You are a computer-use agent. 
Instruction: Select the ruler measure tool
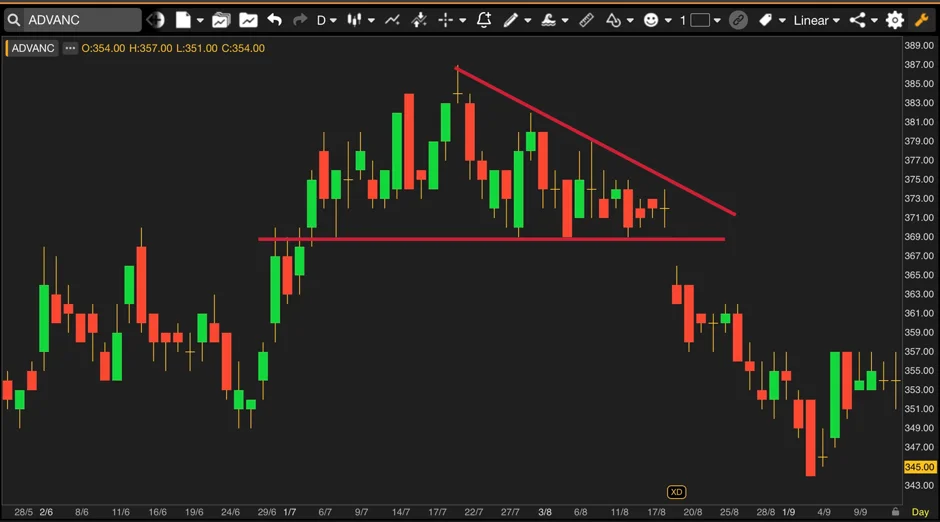coord(586,20)
